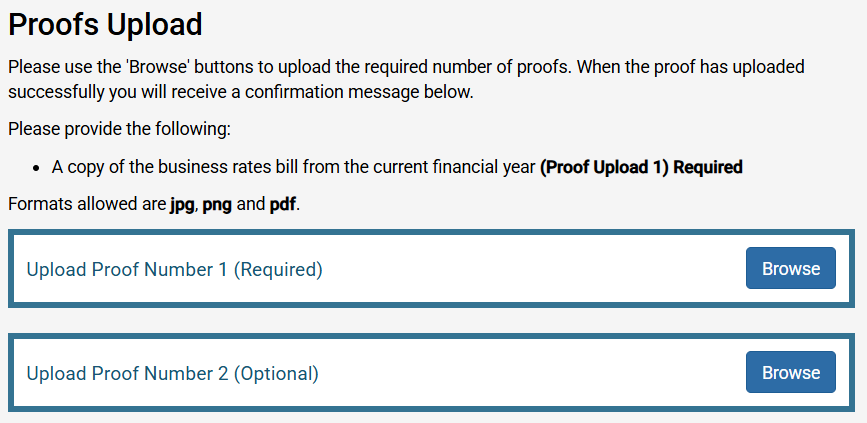
Task: Click the 'Proofs Upload' heading
Action: (105, 24)
